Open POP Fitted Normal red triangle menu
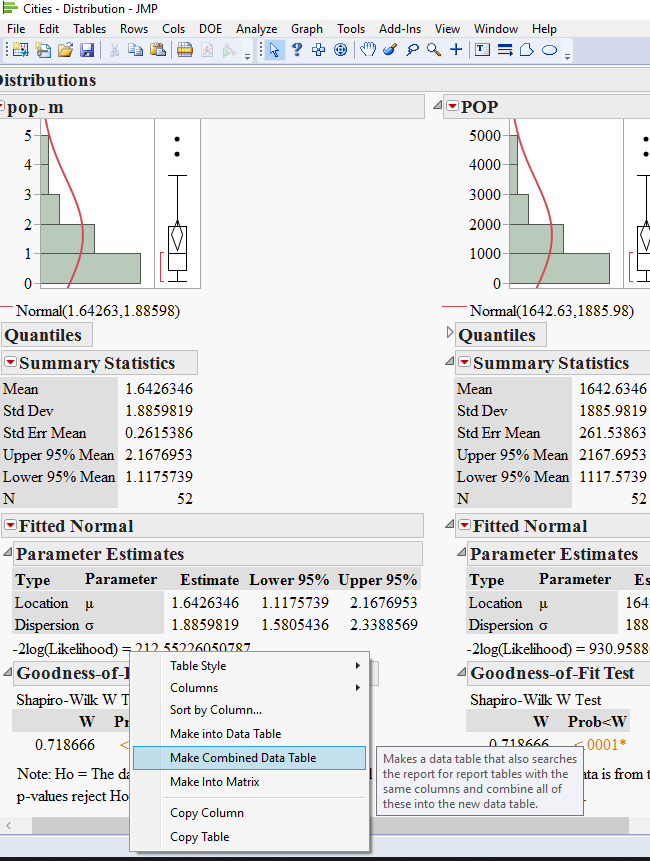Image resolution: width=650 pixels, height=861 pixels. 464,525
